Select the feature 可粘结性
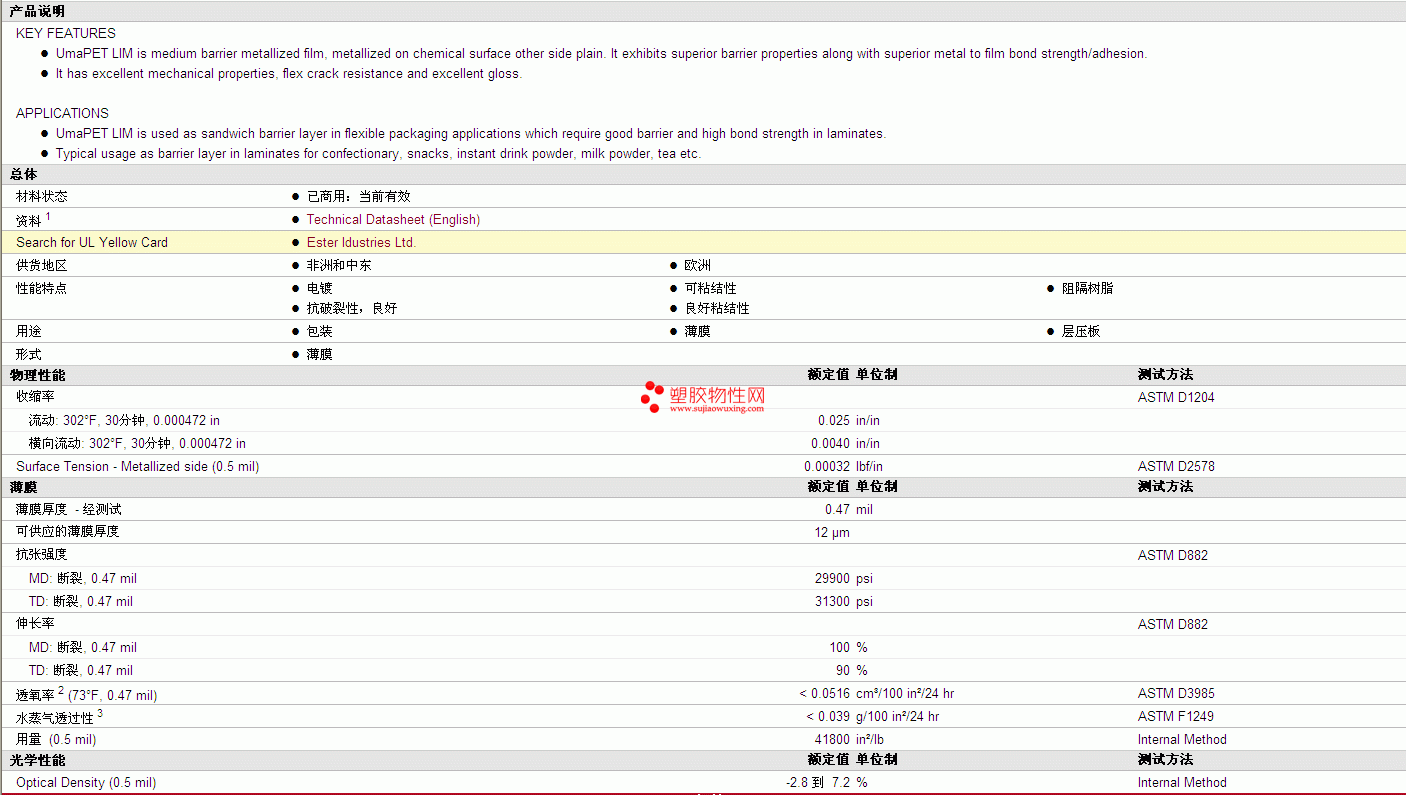Viewport: 1406px width, 795px height. (x=710, y=289)
